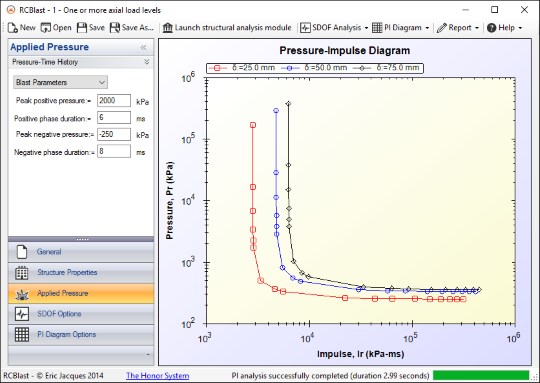Click the topmost black diamond data point
This screenshot has width=540, height=383.
point(289,103)
